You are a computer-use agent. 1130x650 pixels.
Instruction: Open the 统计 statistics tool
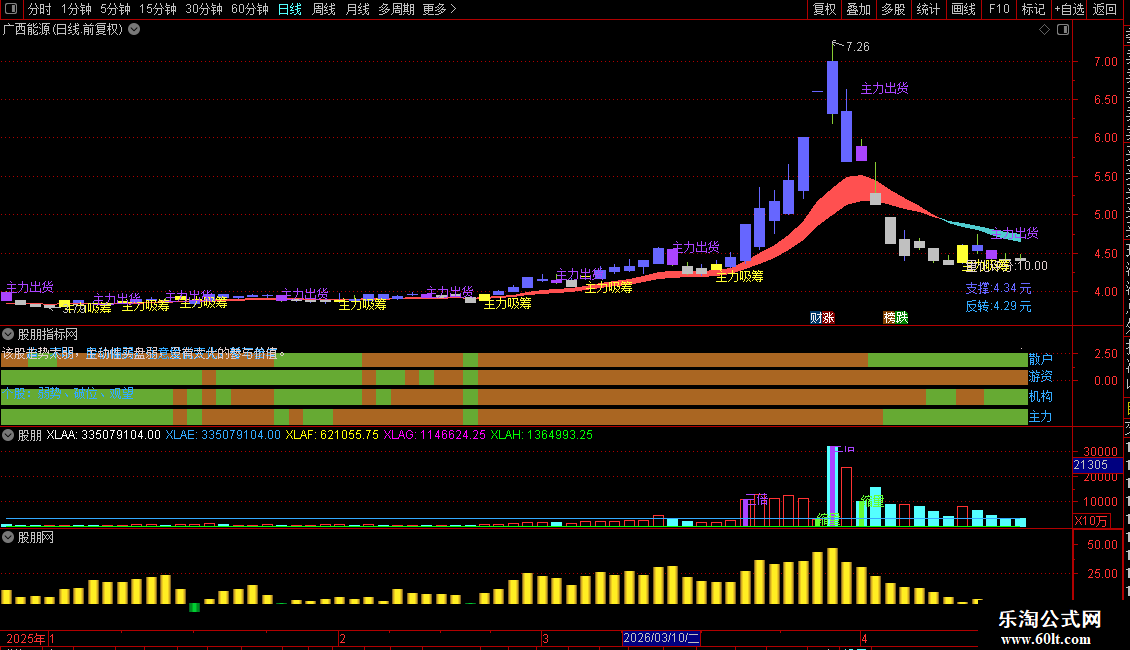tap(928, 9)
